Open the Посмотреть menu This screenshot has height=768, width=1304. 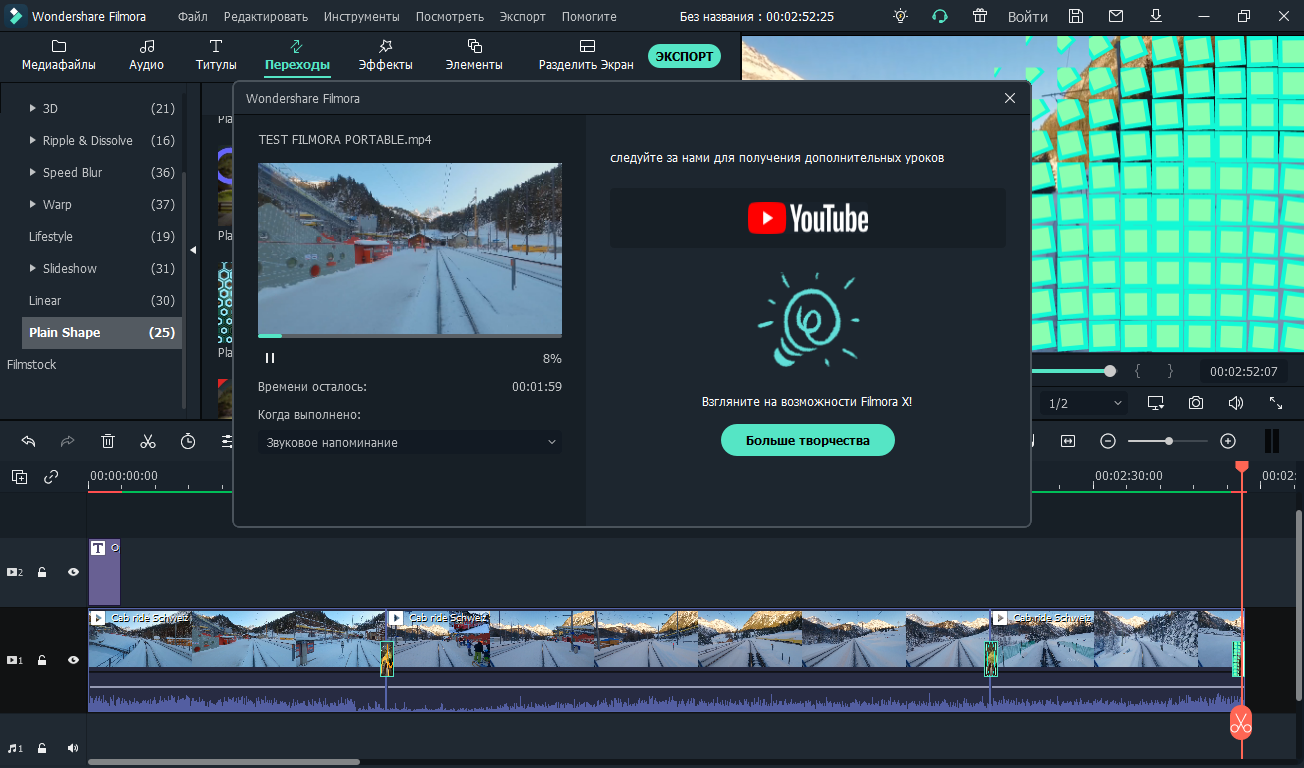pos(450,17)
